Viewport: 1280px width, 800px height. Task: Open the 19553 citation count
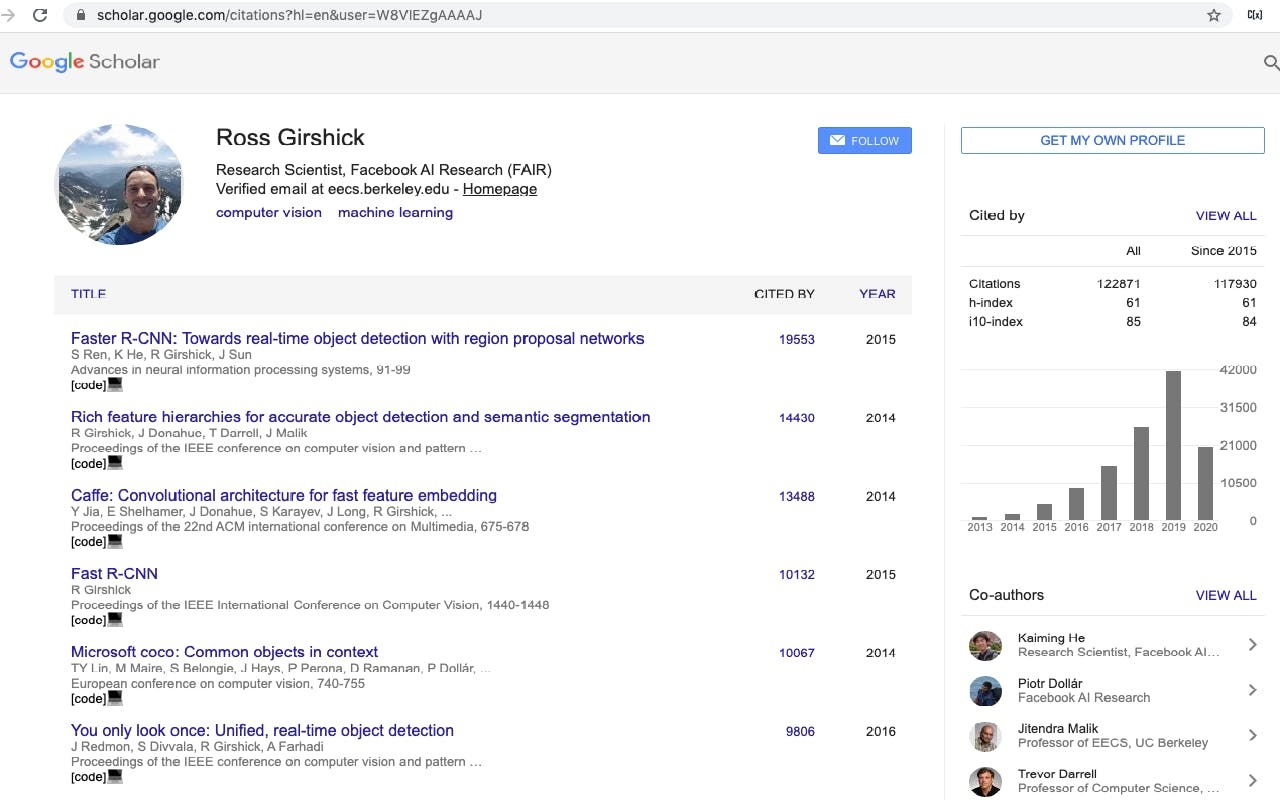point(797,340)
